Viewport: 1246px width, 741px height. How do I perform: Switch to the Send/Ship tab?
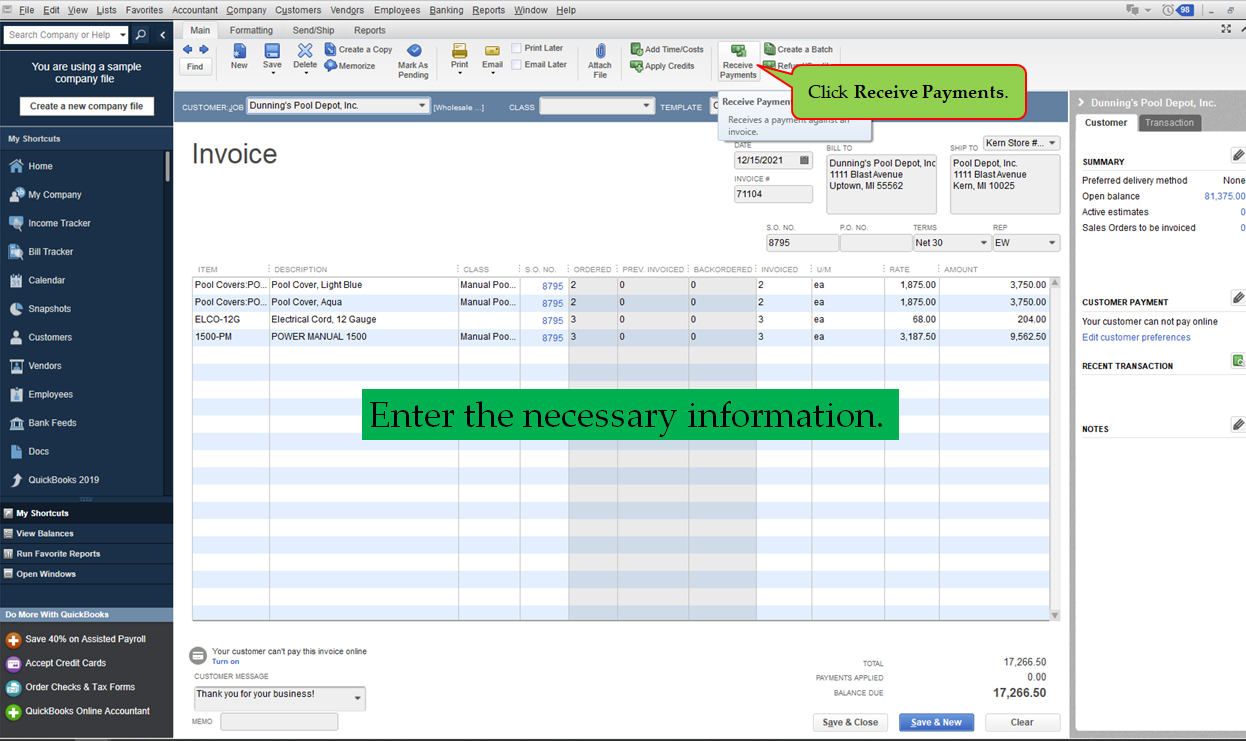tap(314, 30)
